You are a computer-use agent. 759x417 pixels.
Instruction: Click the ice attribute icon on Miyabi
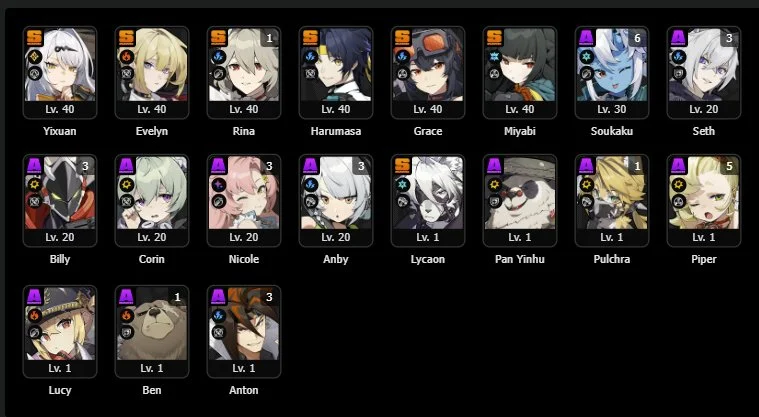click(x=494, y=57)
